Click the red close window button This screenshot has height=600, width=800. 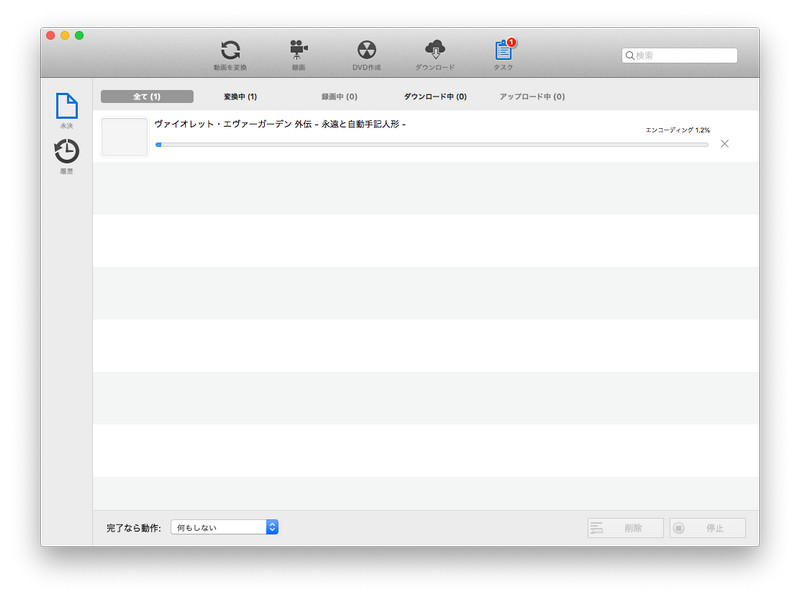pos(51,35)
